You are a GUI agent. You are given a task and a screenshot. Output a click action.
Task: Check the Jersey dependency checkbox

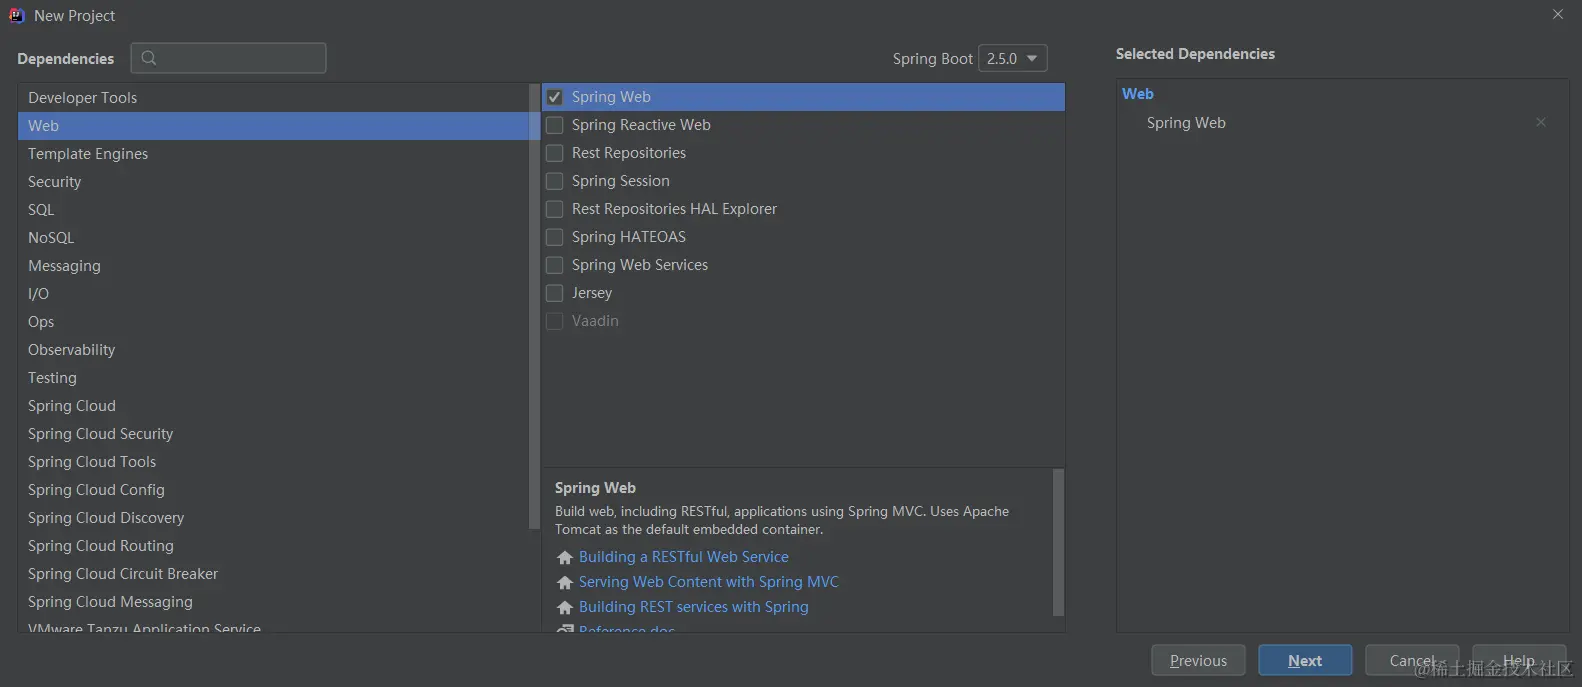coord(555,293)
